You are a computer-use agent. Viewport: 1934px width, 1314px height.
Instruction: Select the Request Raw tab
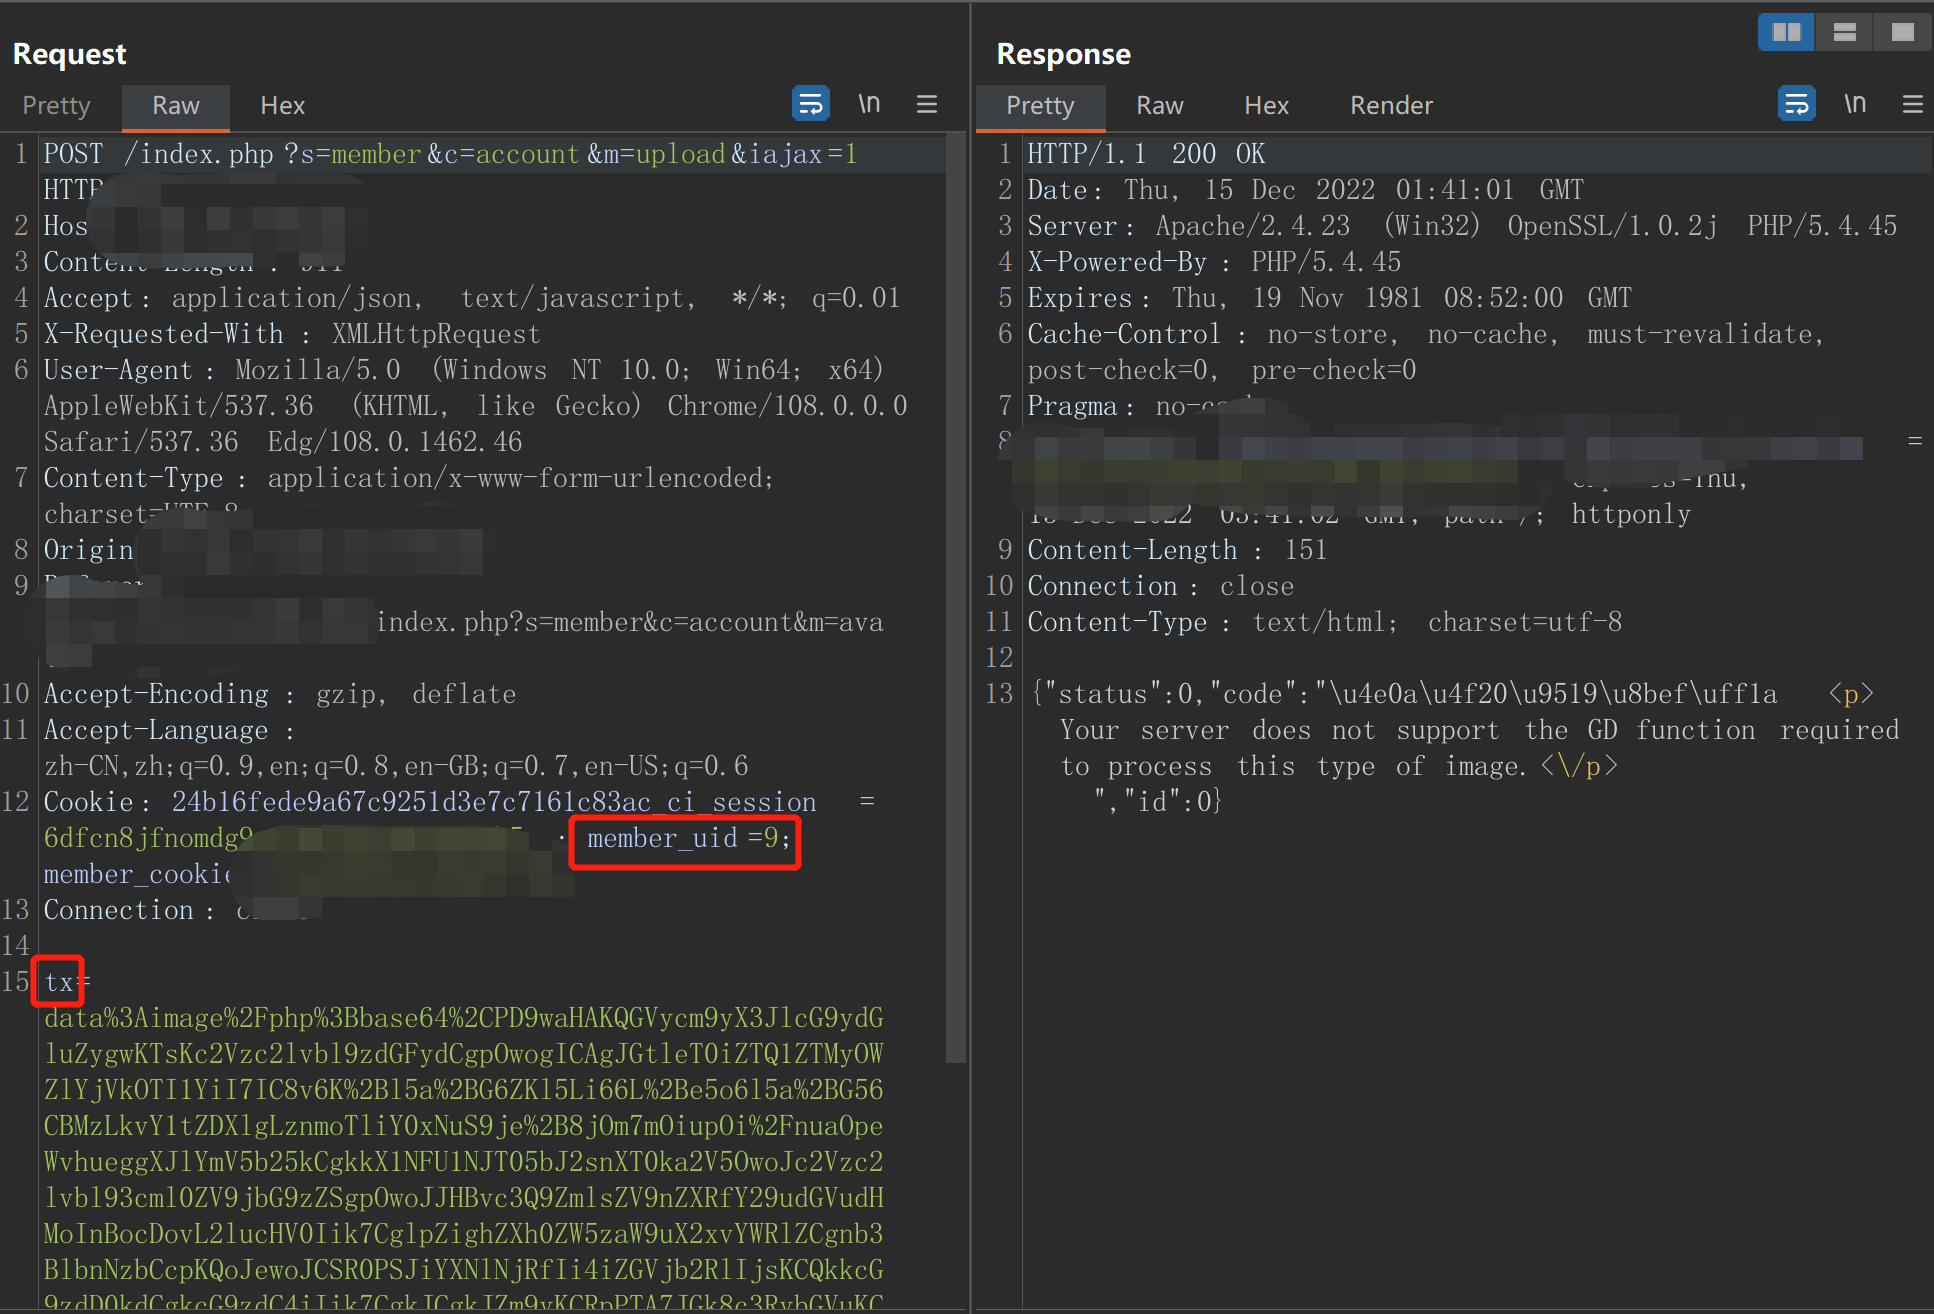pos(176,106)
